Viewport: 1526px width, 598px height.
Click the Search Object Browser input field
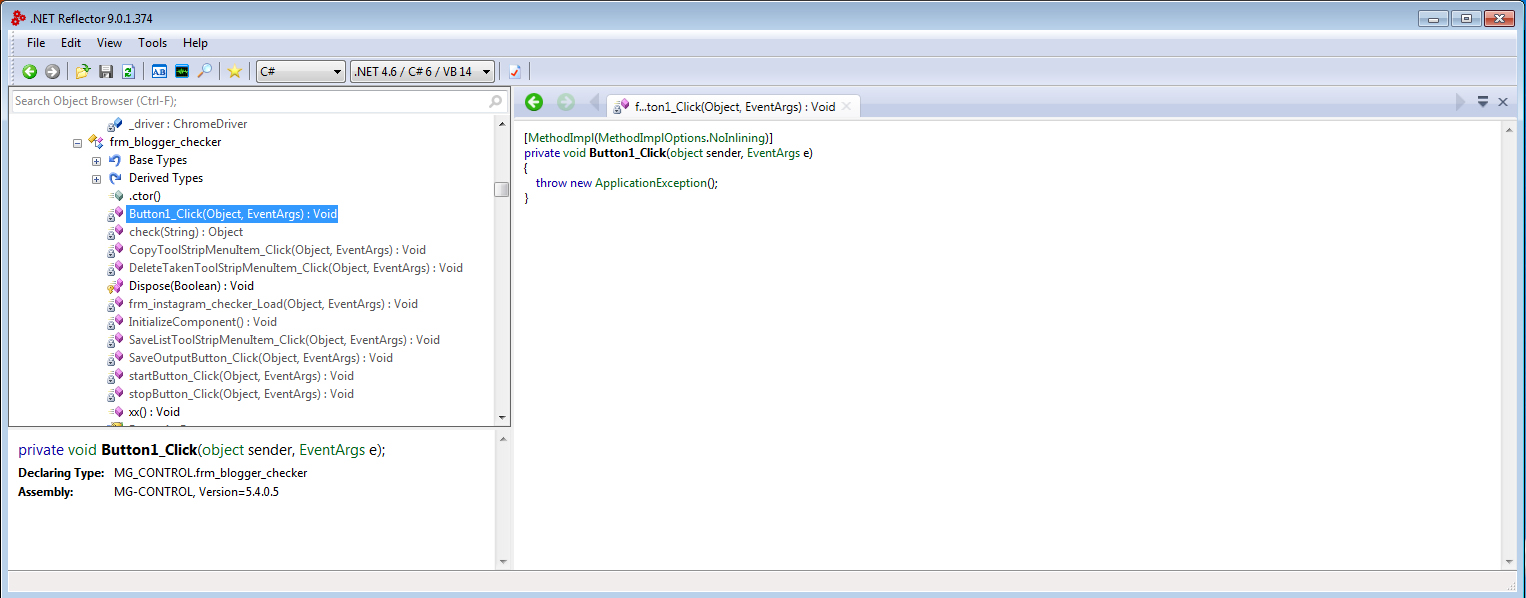click(248, 101)
